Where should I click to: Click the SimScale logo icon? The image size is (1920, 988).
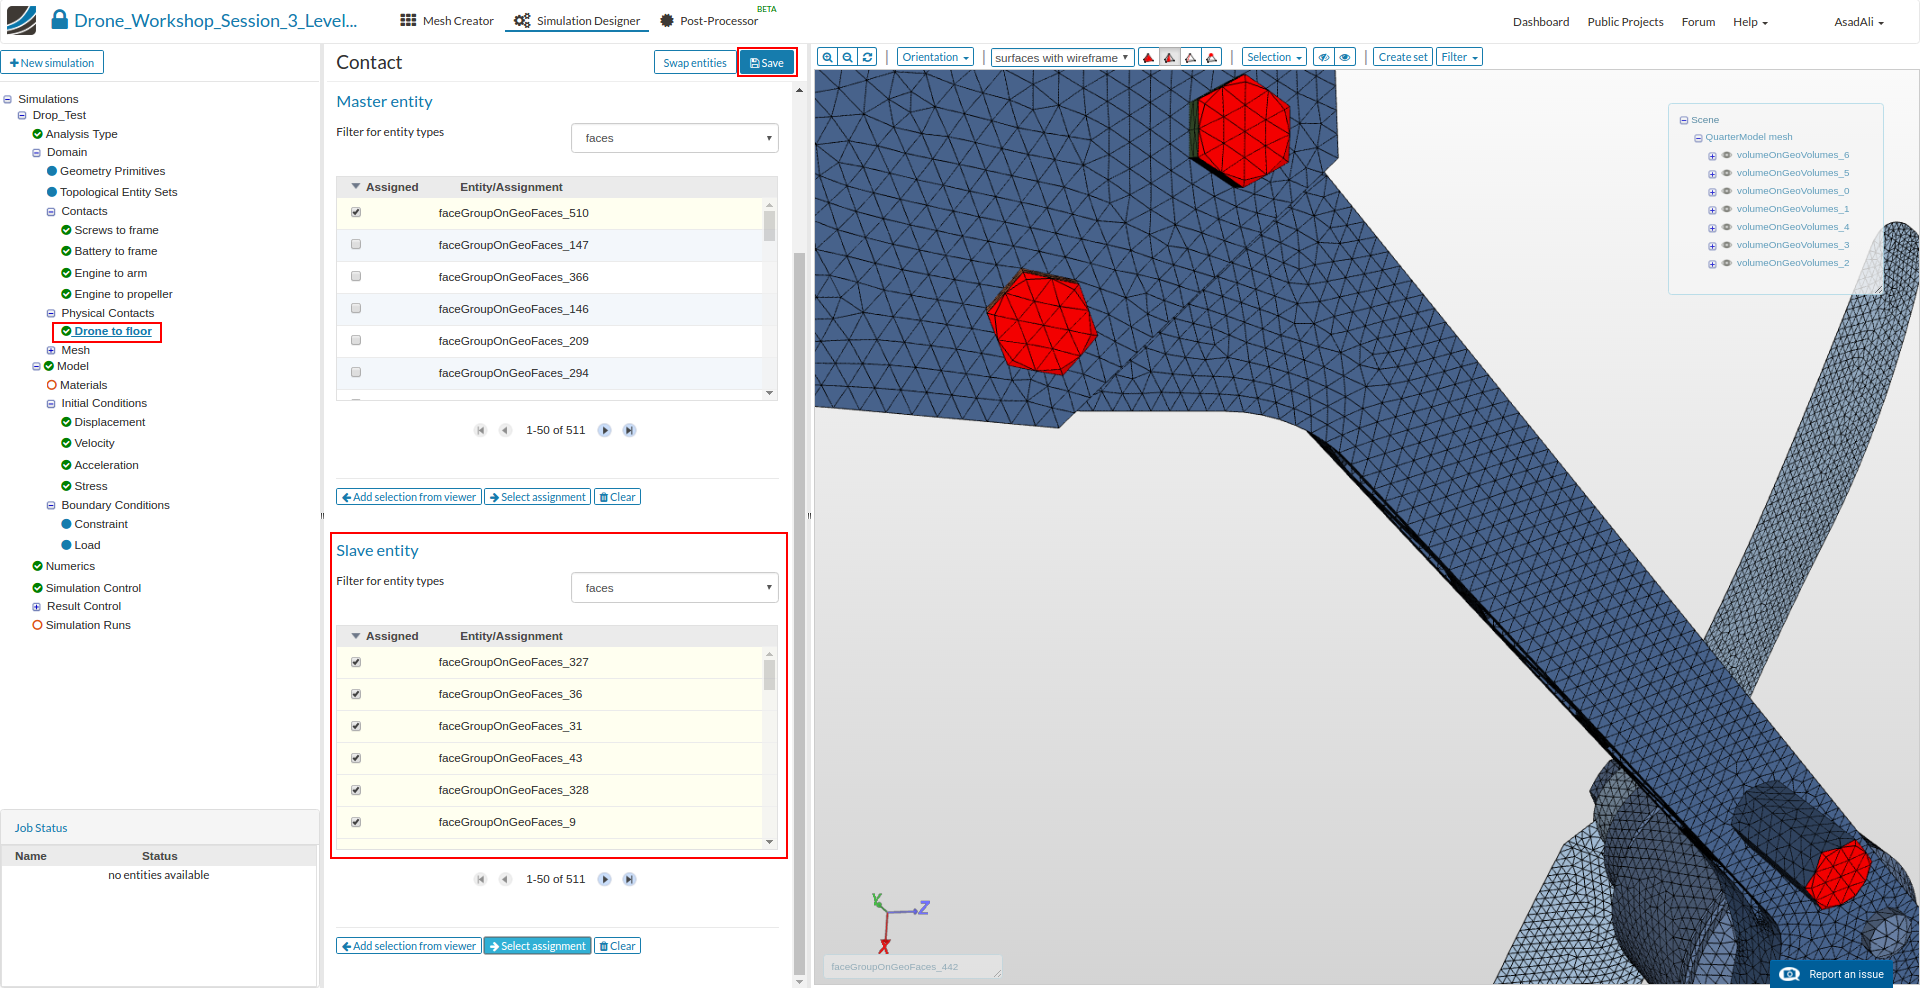click(21, 20)
